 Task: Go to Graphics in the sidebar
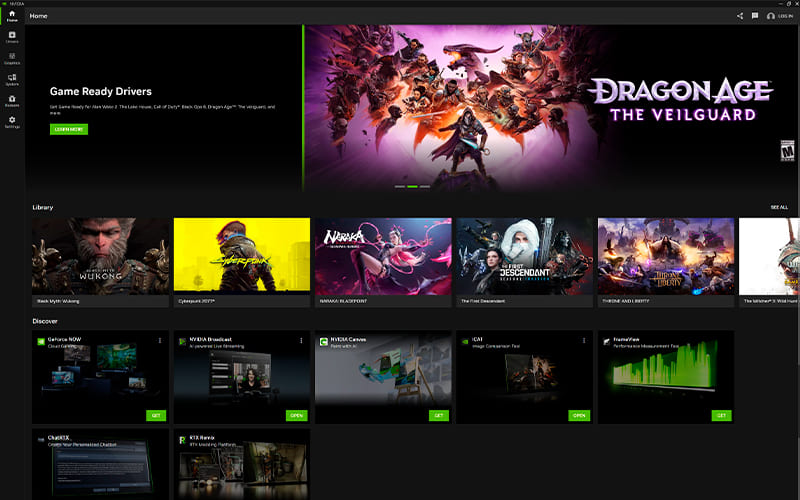pos(12,58)
